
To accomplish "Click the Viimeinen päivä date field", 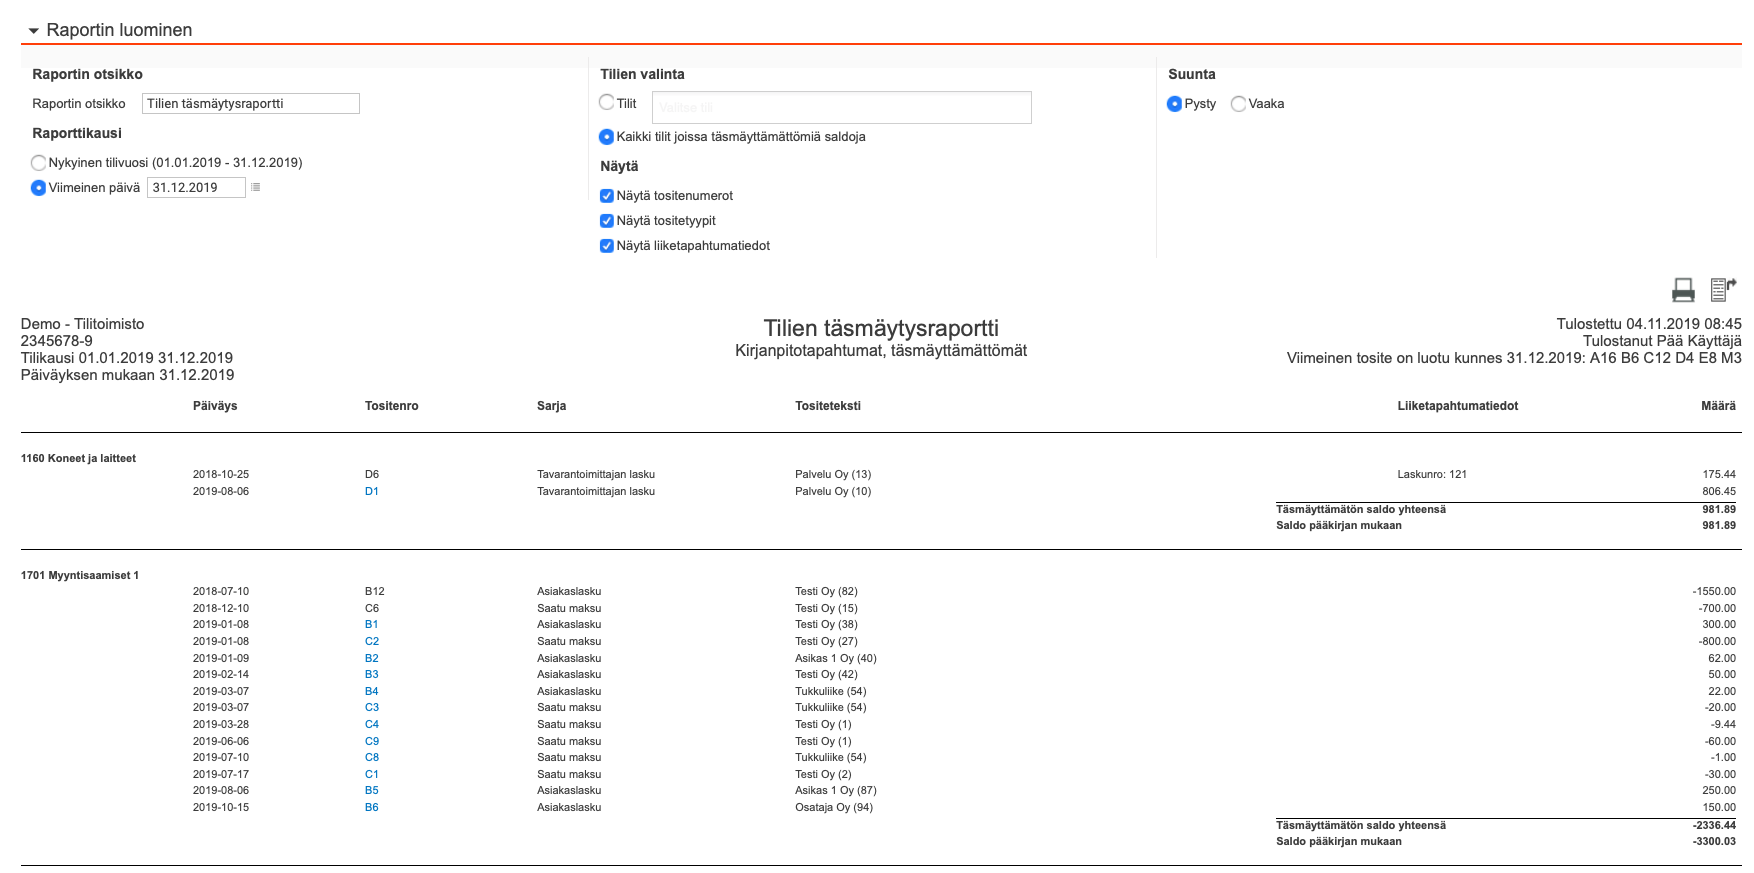I will point(196,188).
